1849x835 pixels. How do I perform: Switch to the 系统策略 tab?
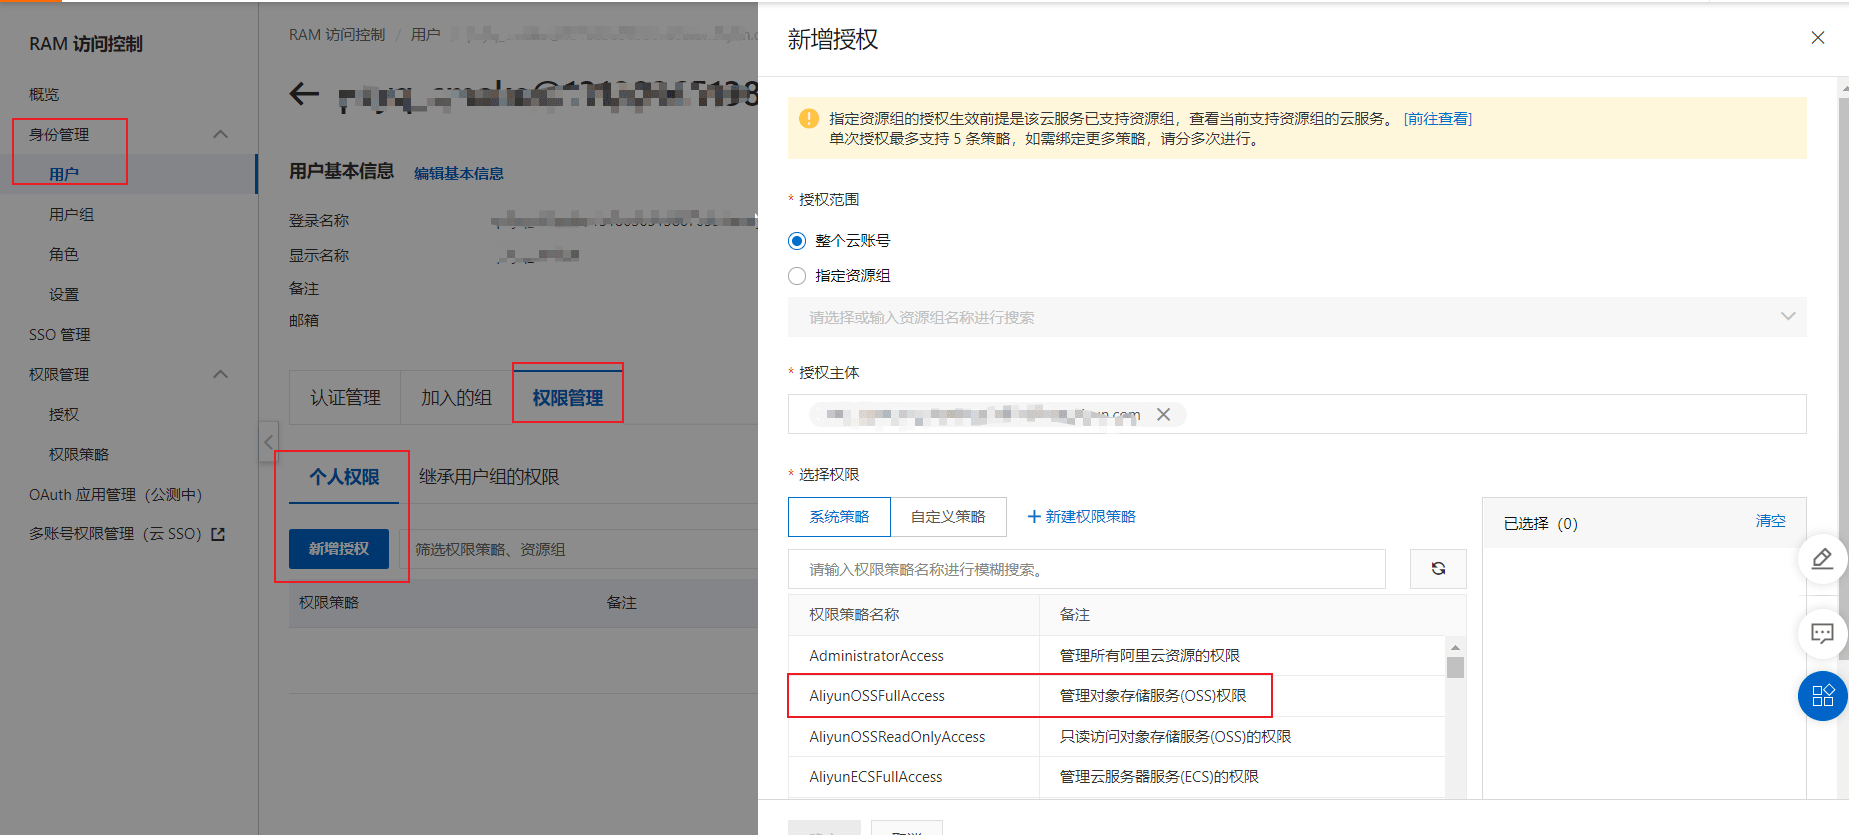coord(839,517)
